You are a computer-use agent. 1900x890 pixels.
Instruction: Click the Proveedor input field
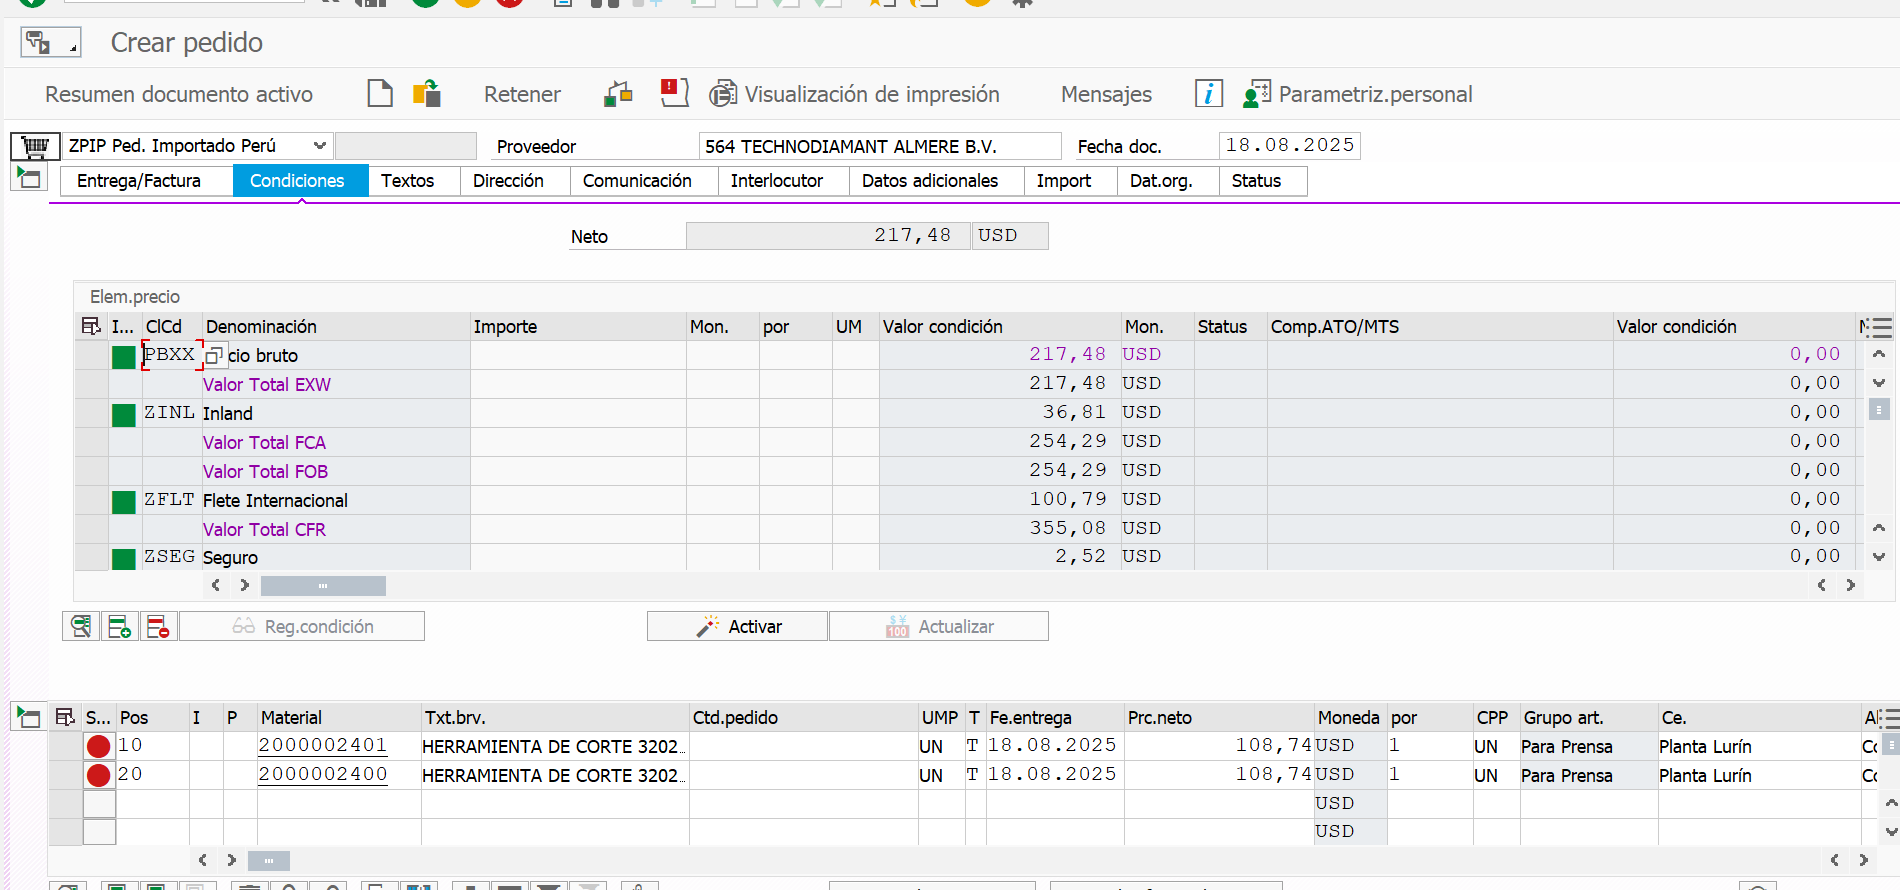pyautogui.click(x=878, y=147)
